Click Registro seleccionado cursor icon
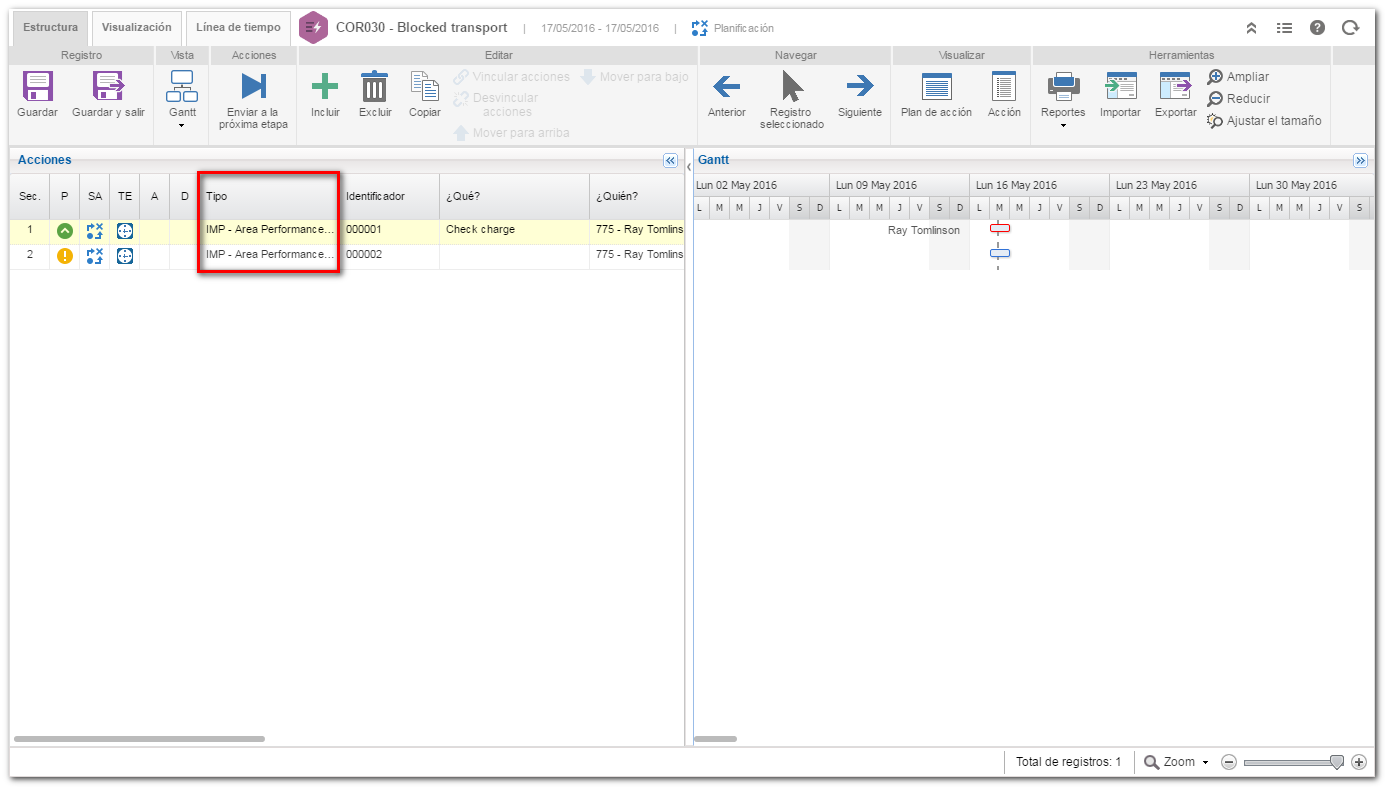Image resolution: width=1385 pixels, height=787 pixels. point(792,86)
